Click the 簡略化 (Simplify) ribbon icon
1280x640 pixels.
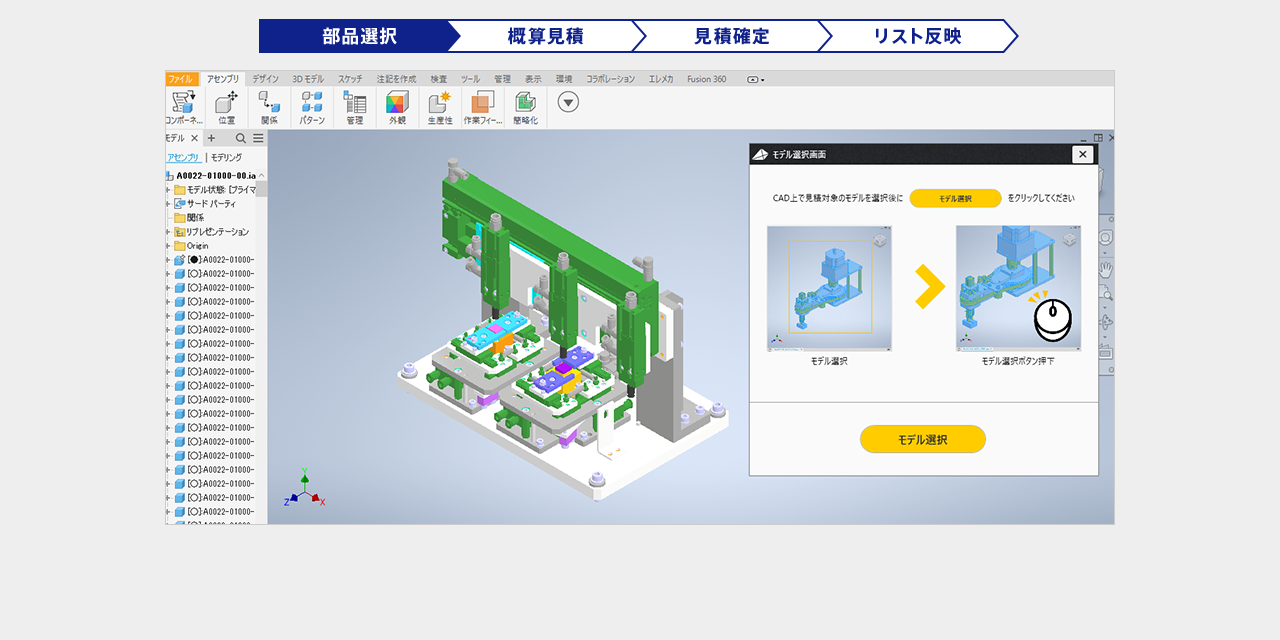525,103
